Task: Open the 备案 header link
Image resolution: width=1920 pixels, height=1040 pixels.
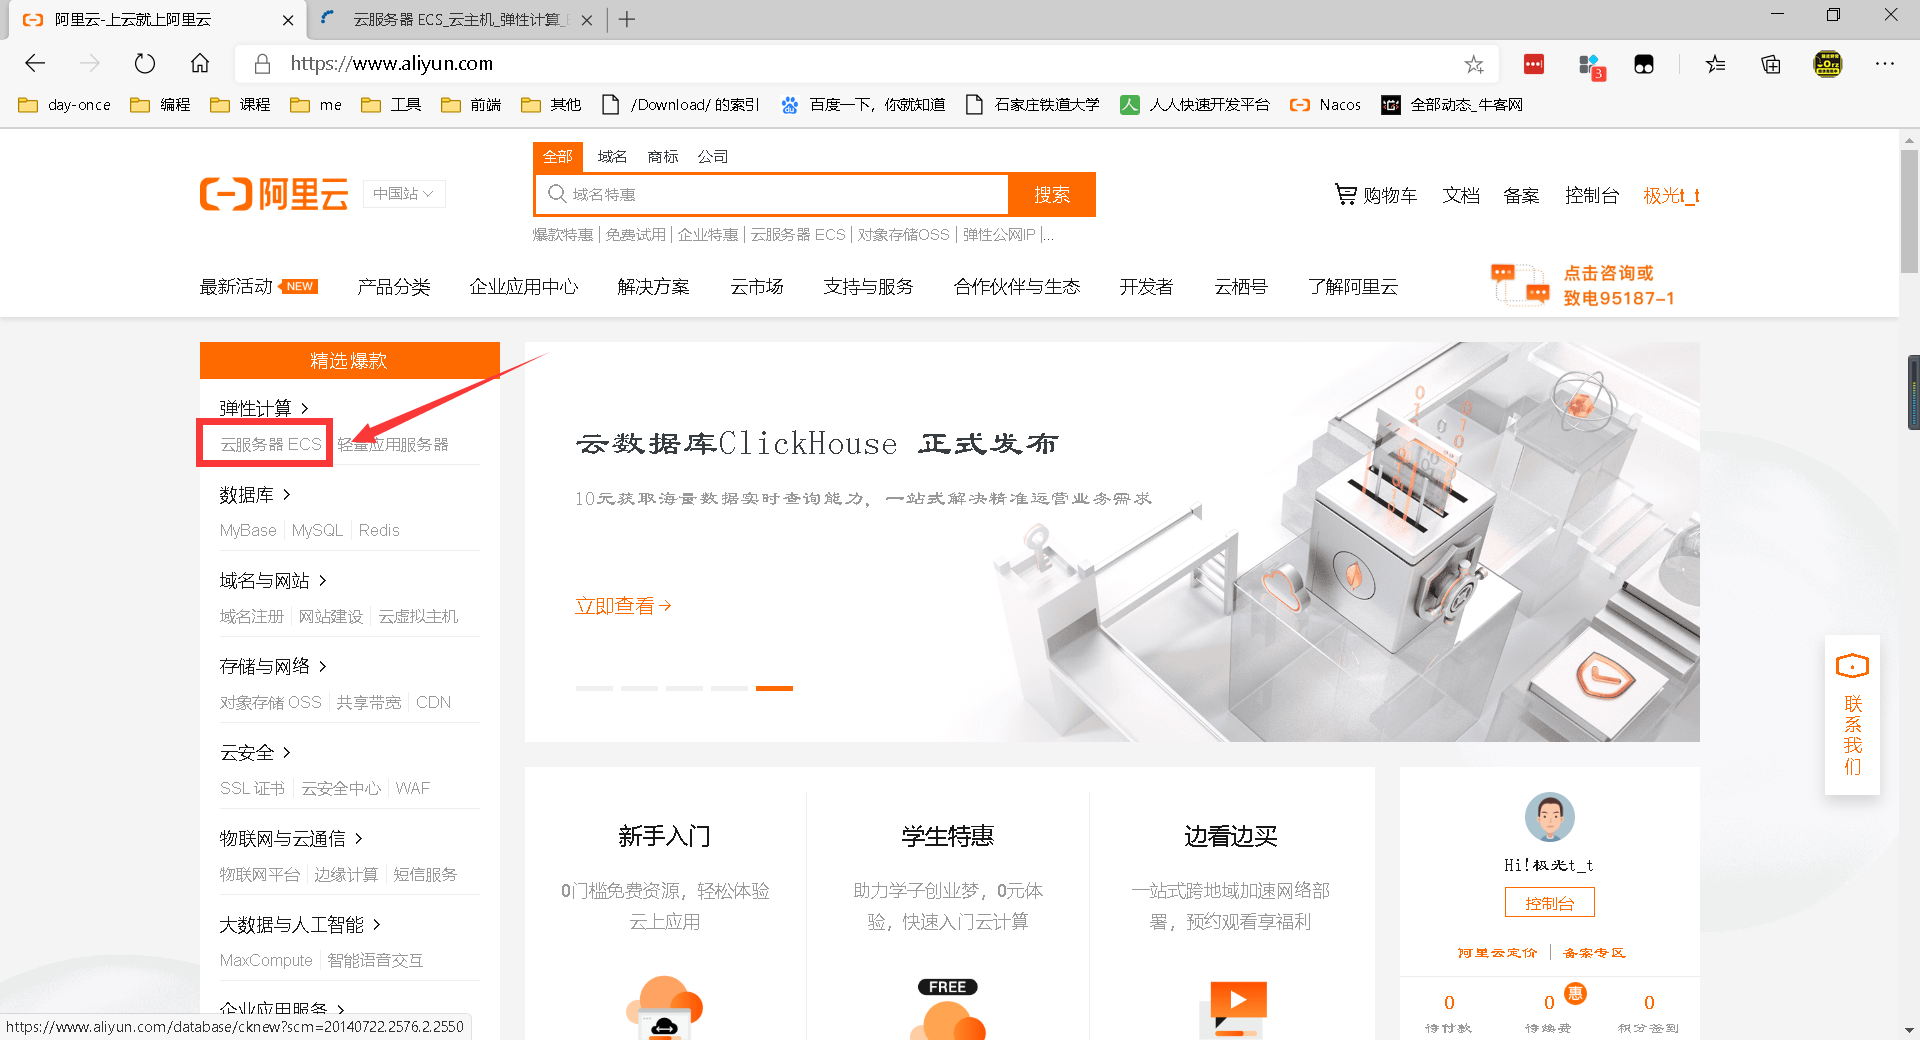Action: (x=1521, y=195)
